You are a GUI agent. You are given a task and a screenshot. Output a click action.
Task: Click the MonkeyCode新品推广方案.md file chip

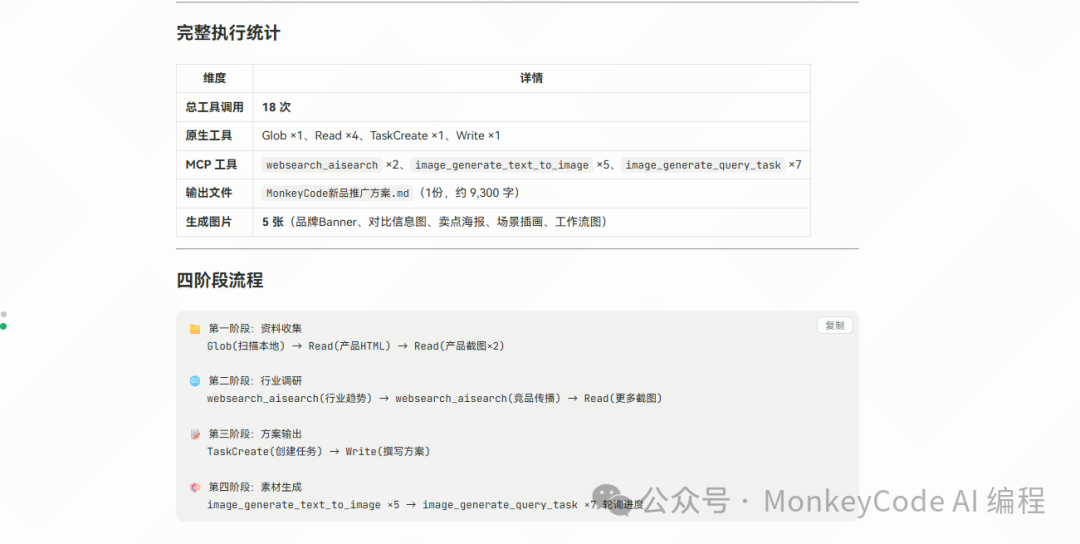click(338, 193)
